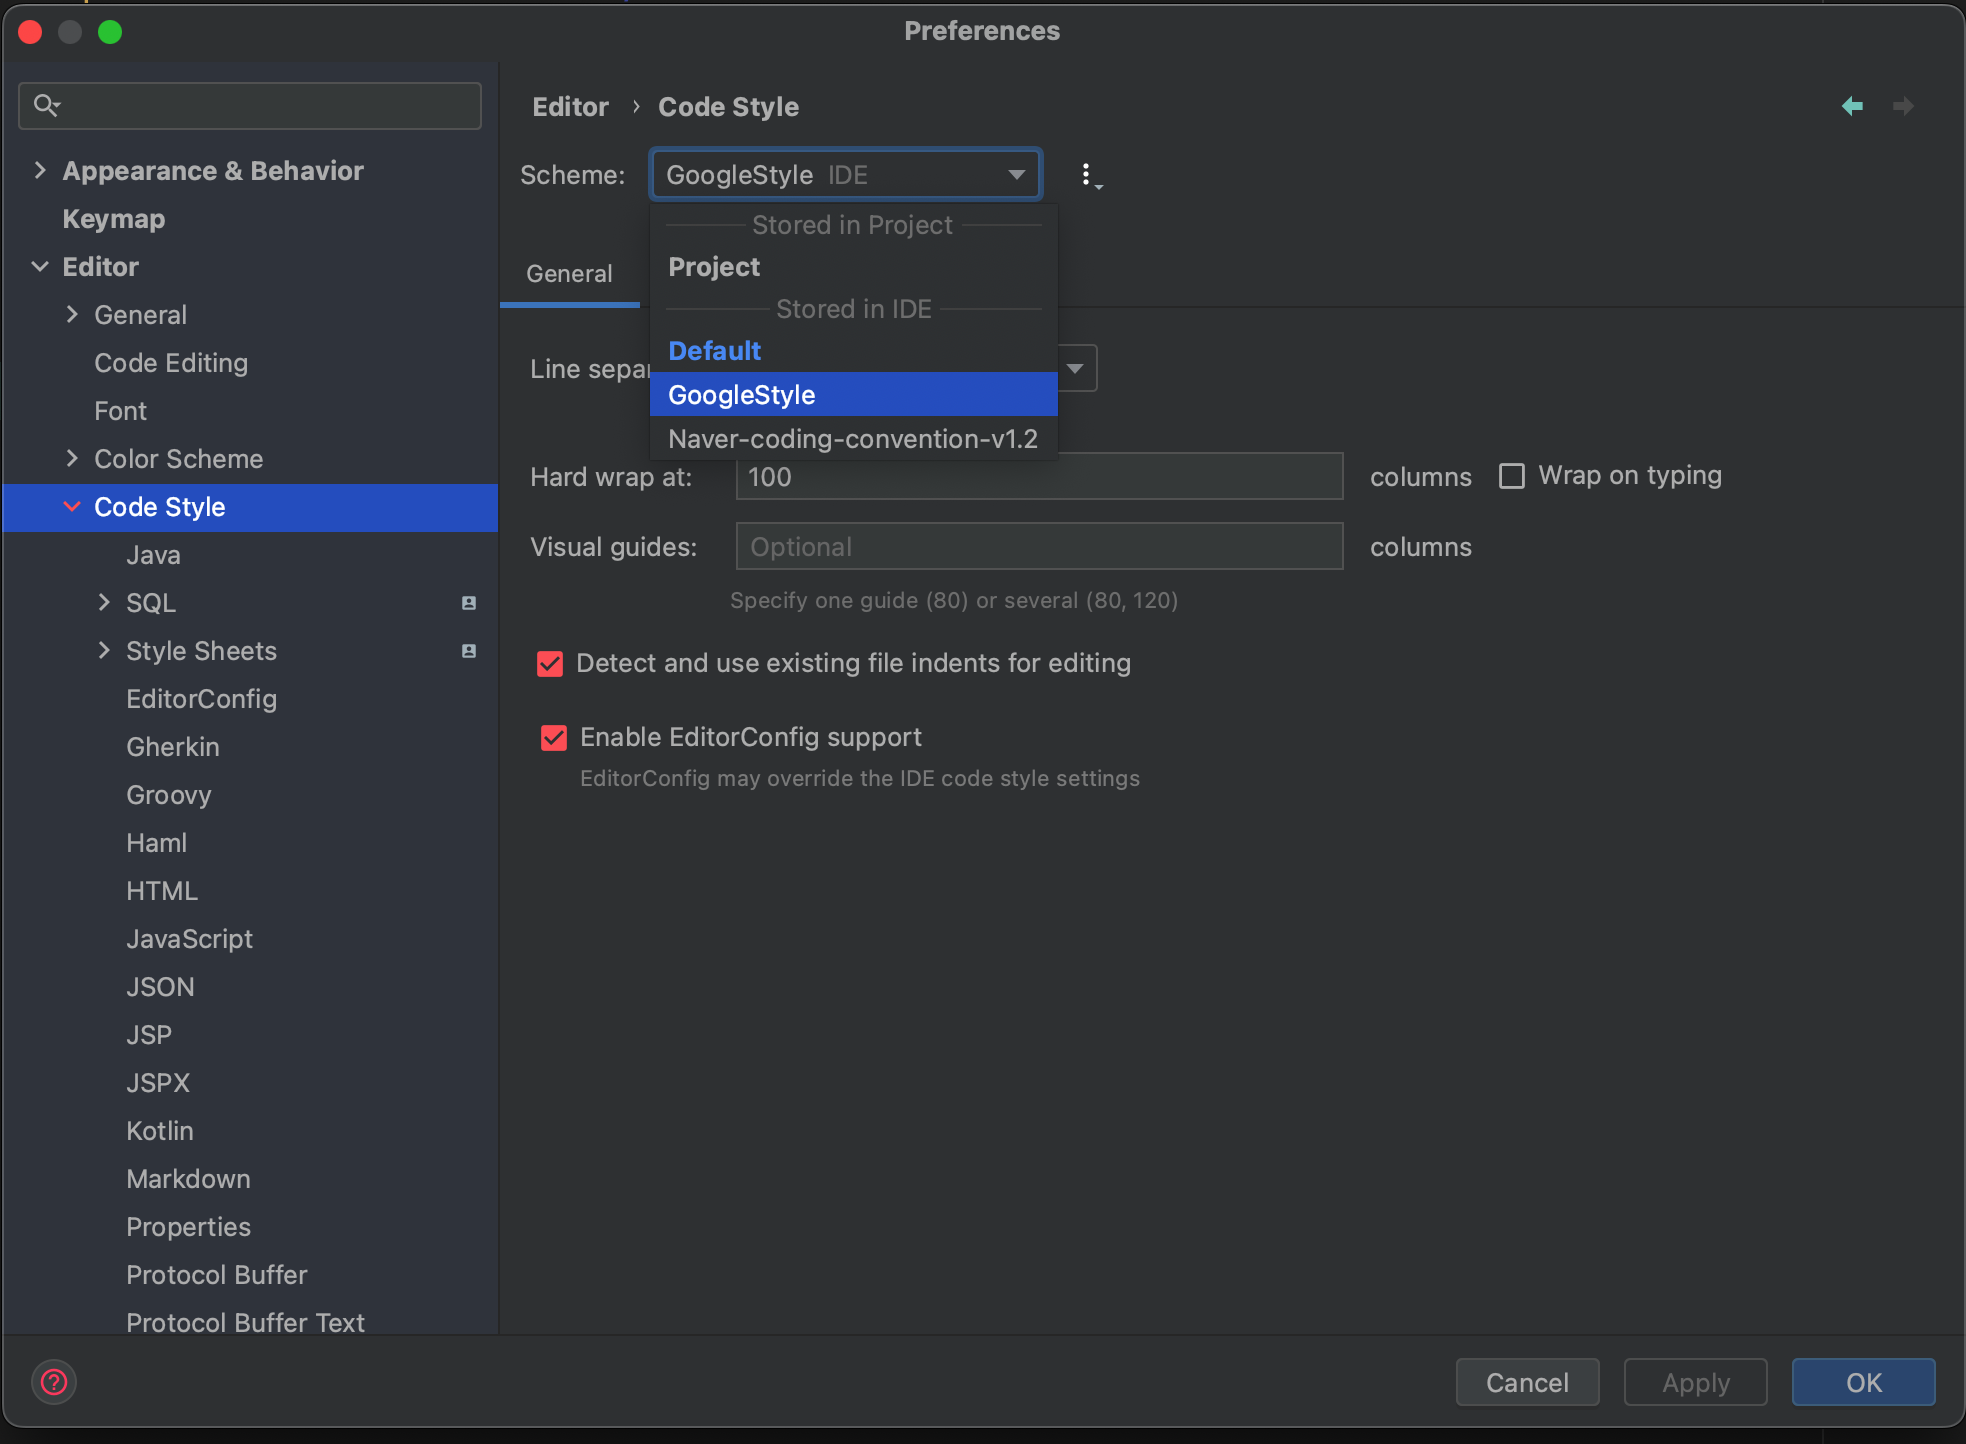Click the forward navigation arrow icon
1966x1444 pixels.
point(1903,106)
